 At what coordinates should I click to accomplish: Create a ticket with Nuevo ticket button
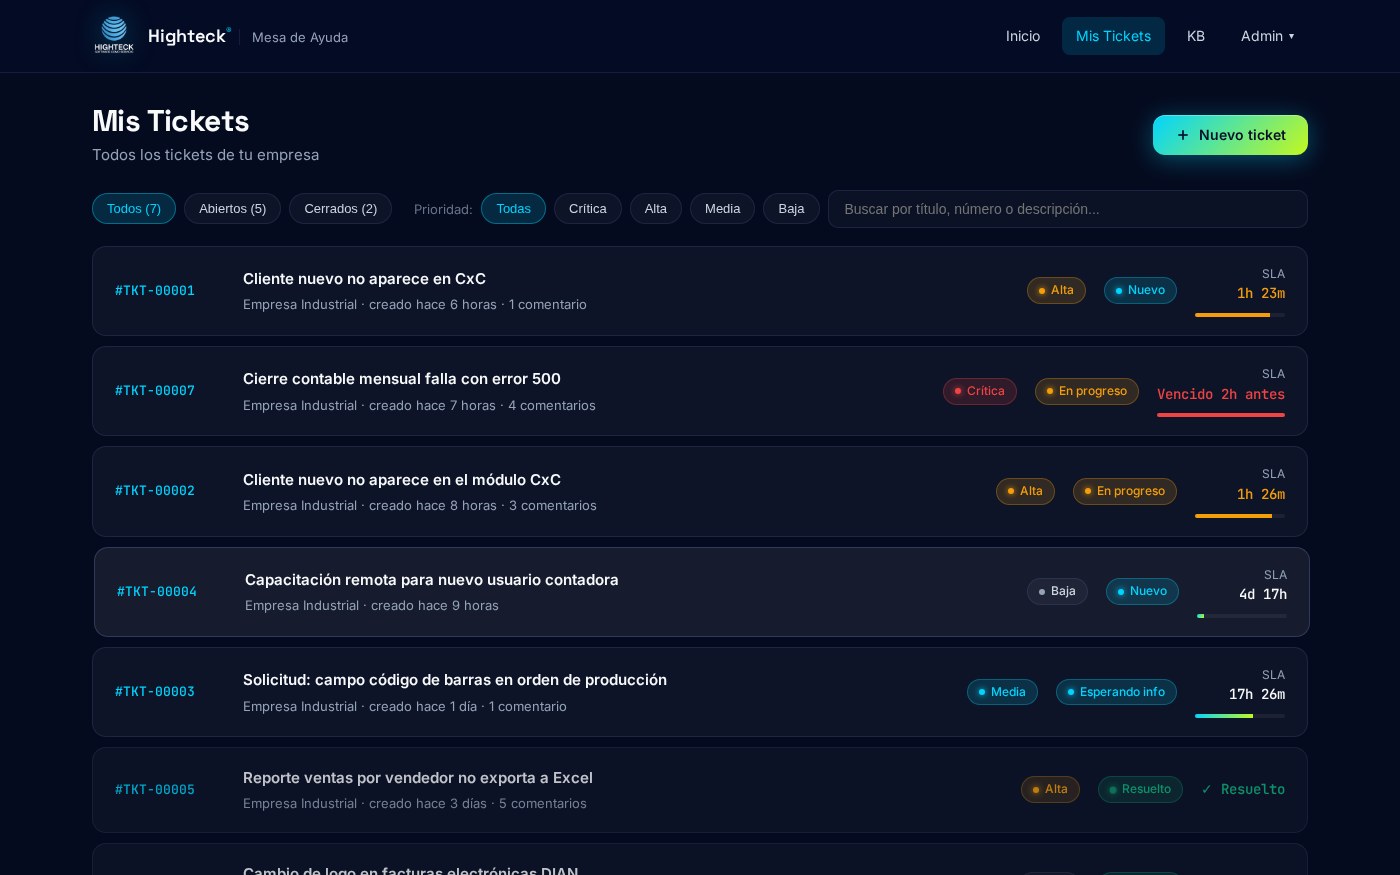(1230, 135)
